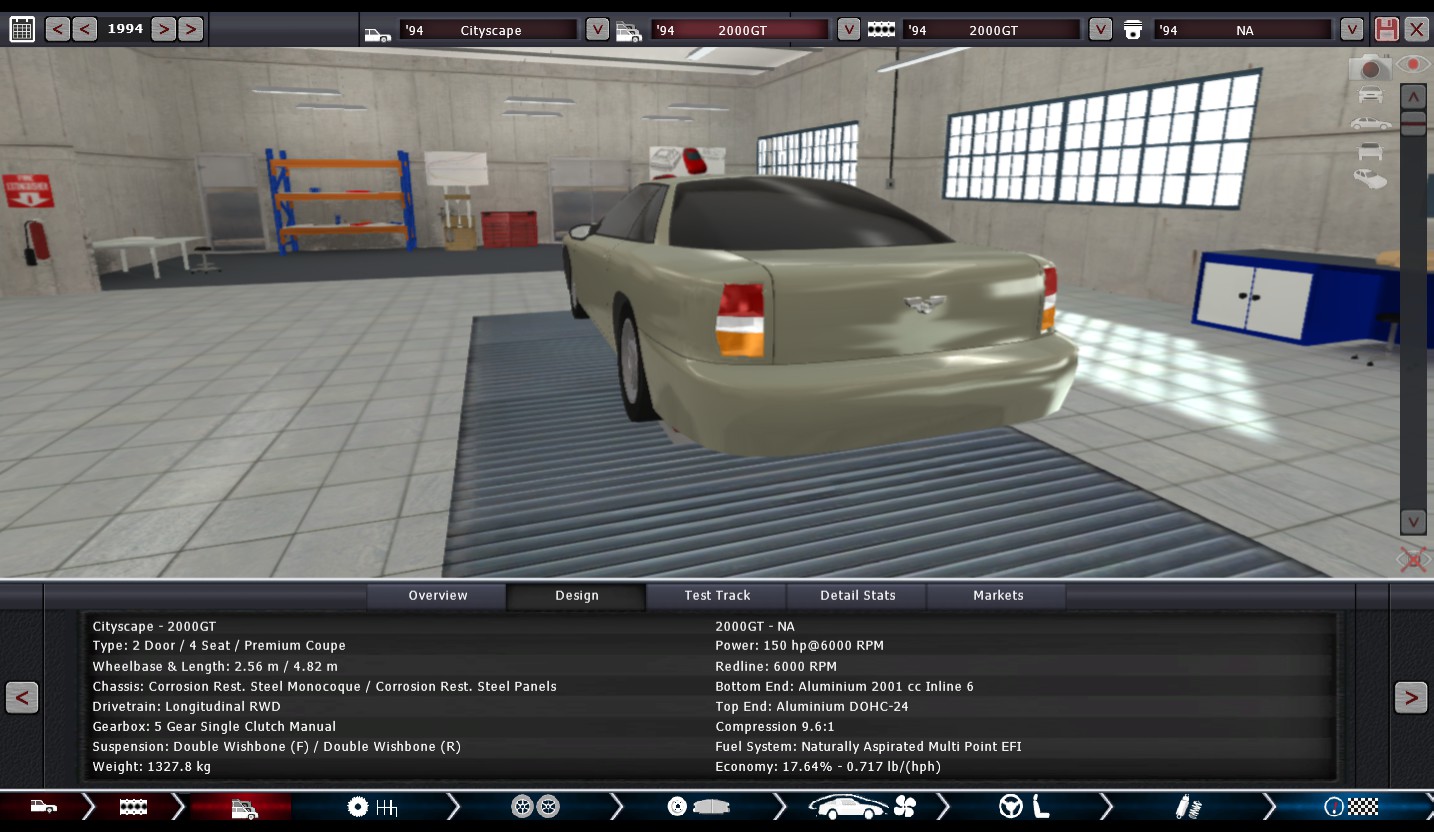Open the brakes step with disc and pad icon
This screenshot has width=1434, height=832.
(x=699, y=806)
